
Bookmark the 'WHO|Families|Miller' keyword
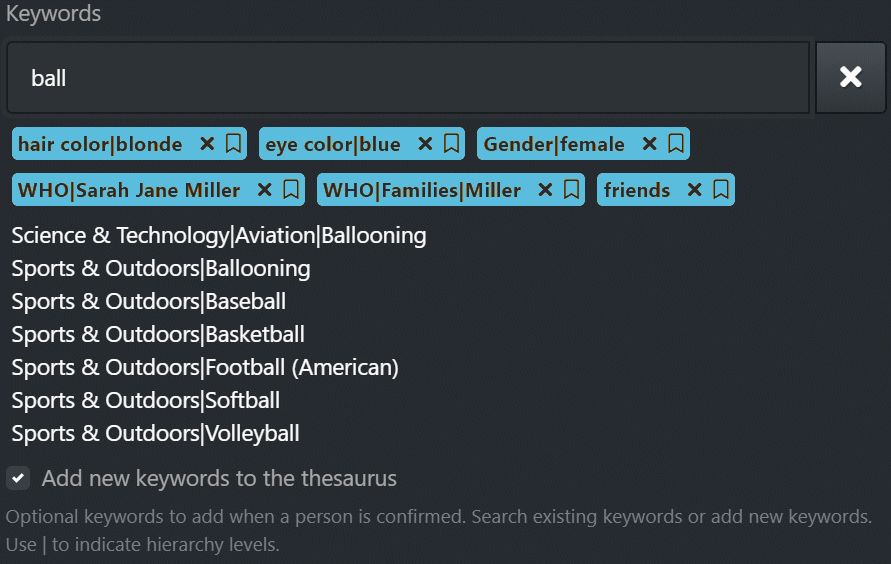pyautogui.click(x=572, y=190)
